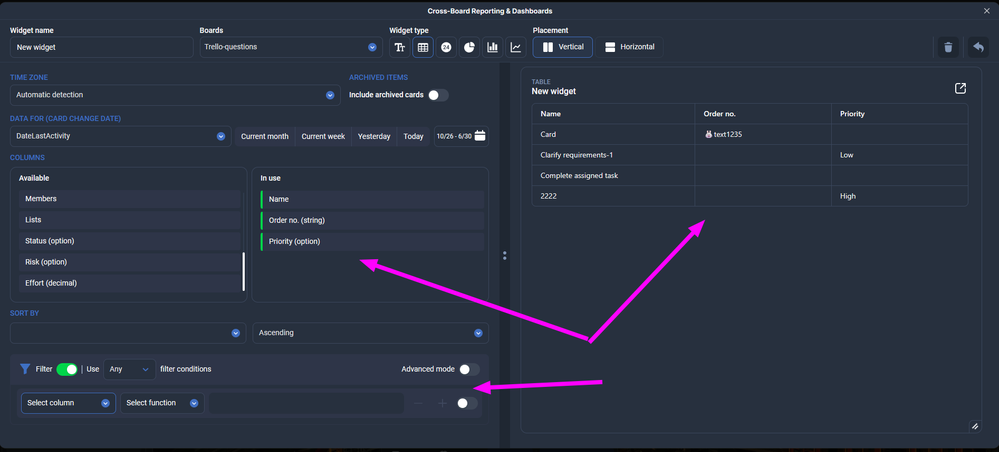Click the 10/26 - 6/30 date range

point(454,136)
